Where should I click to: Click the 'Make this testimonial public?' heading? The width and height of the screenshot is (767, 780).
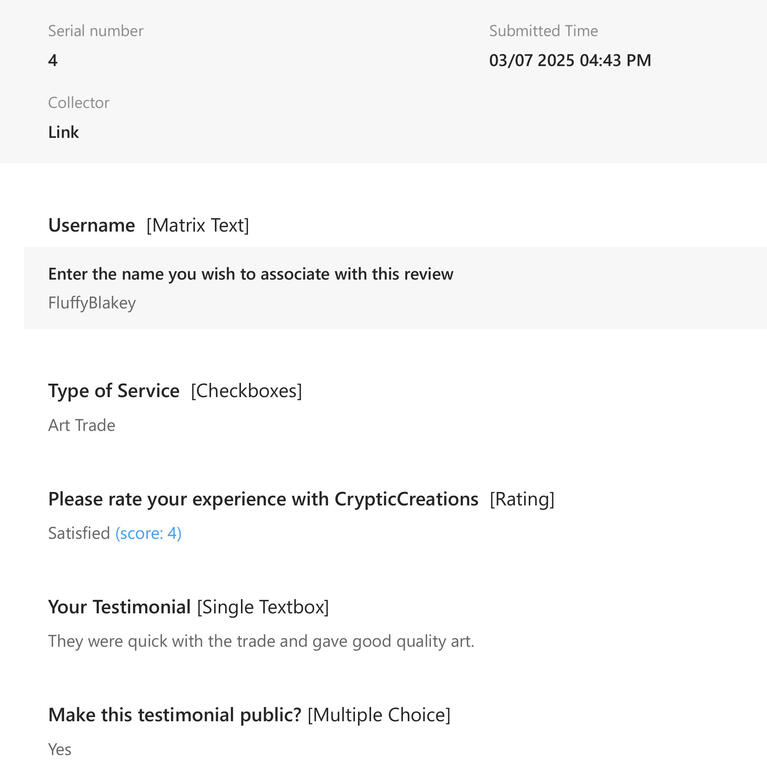point(175,715)
